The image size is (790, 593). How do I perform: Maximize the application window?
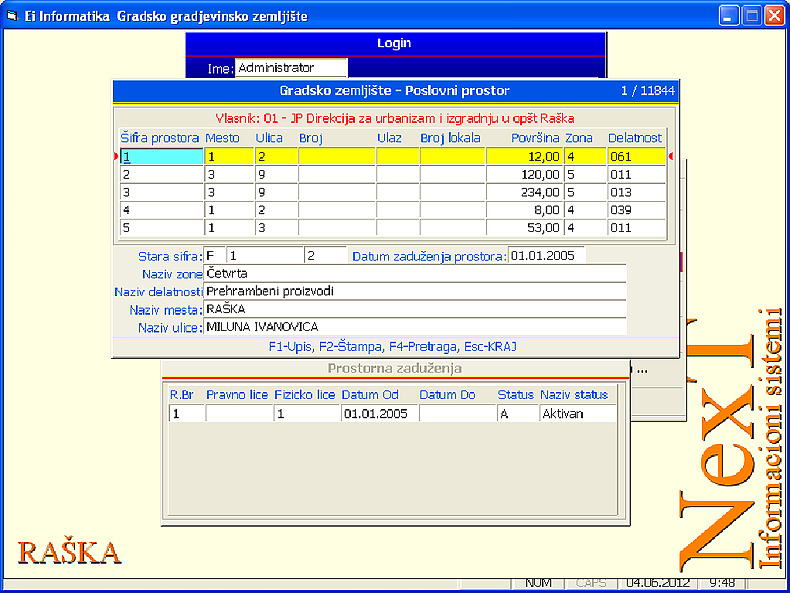coord(752,16)
